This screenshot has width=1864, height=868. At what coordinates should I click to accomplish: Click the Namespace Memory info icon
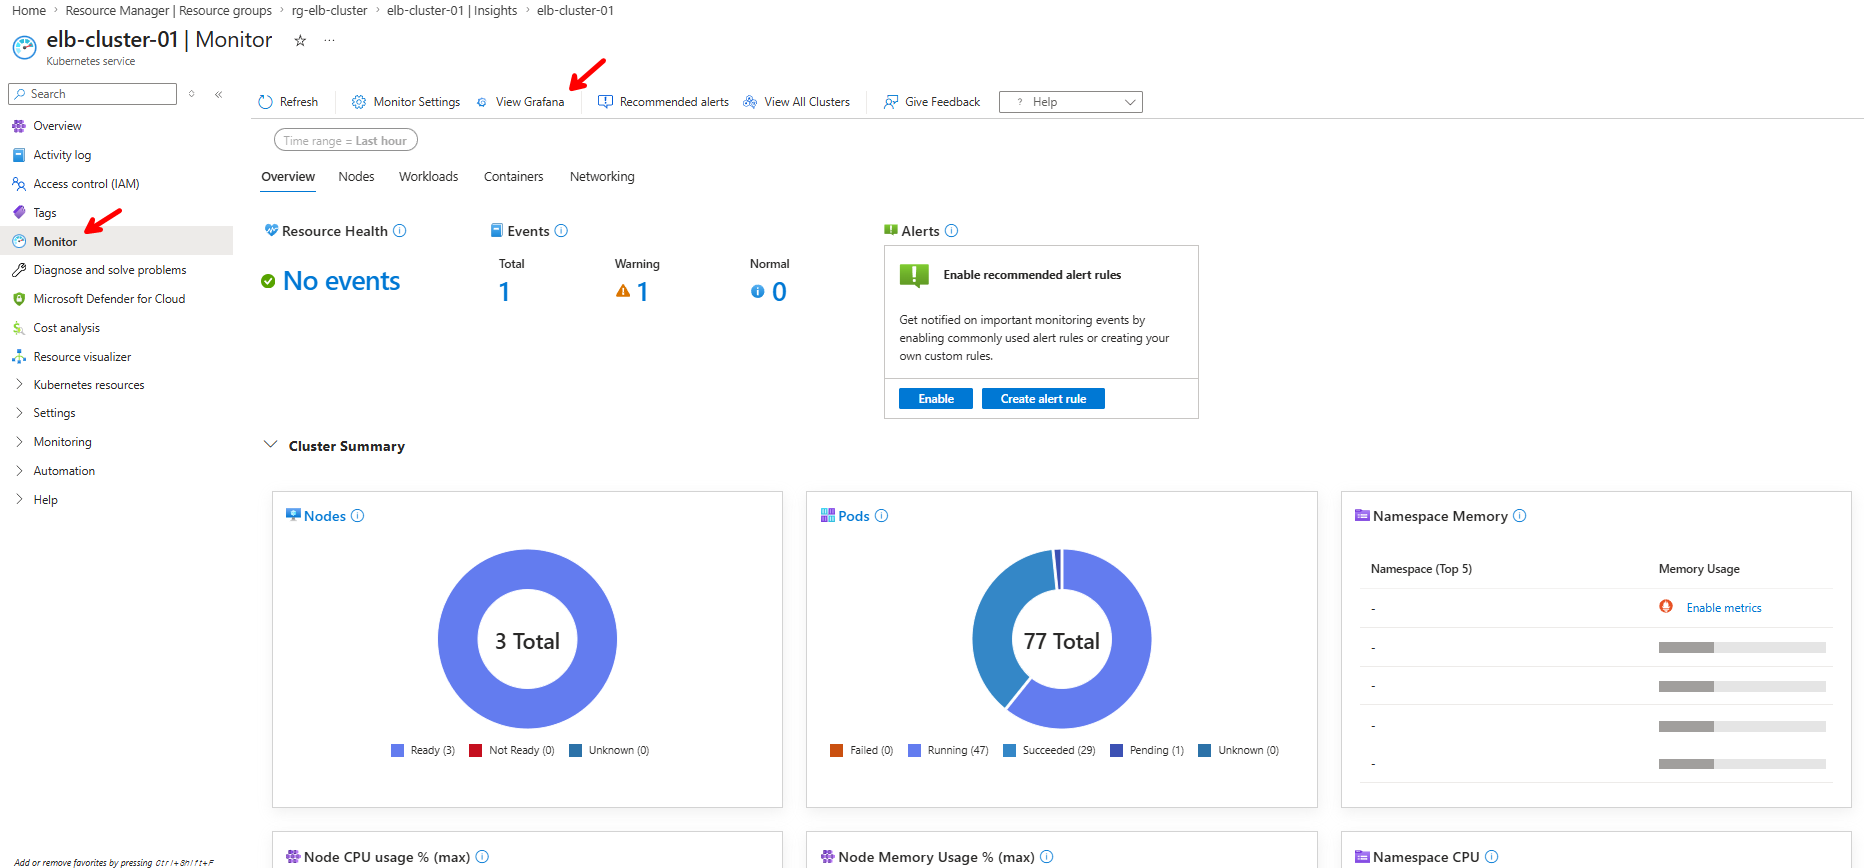tap(1520, 516)
